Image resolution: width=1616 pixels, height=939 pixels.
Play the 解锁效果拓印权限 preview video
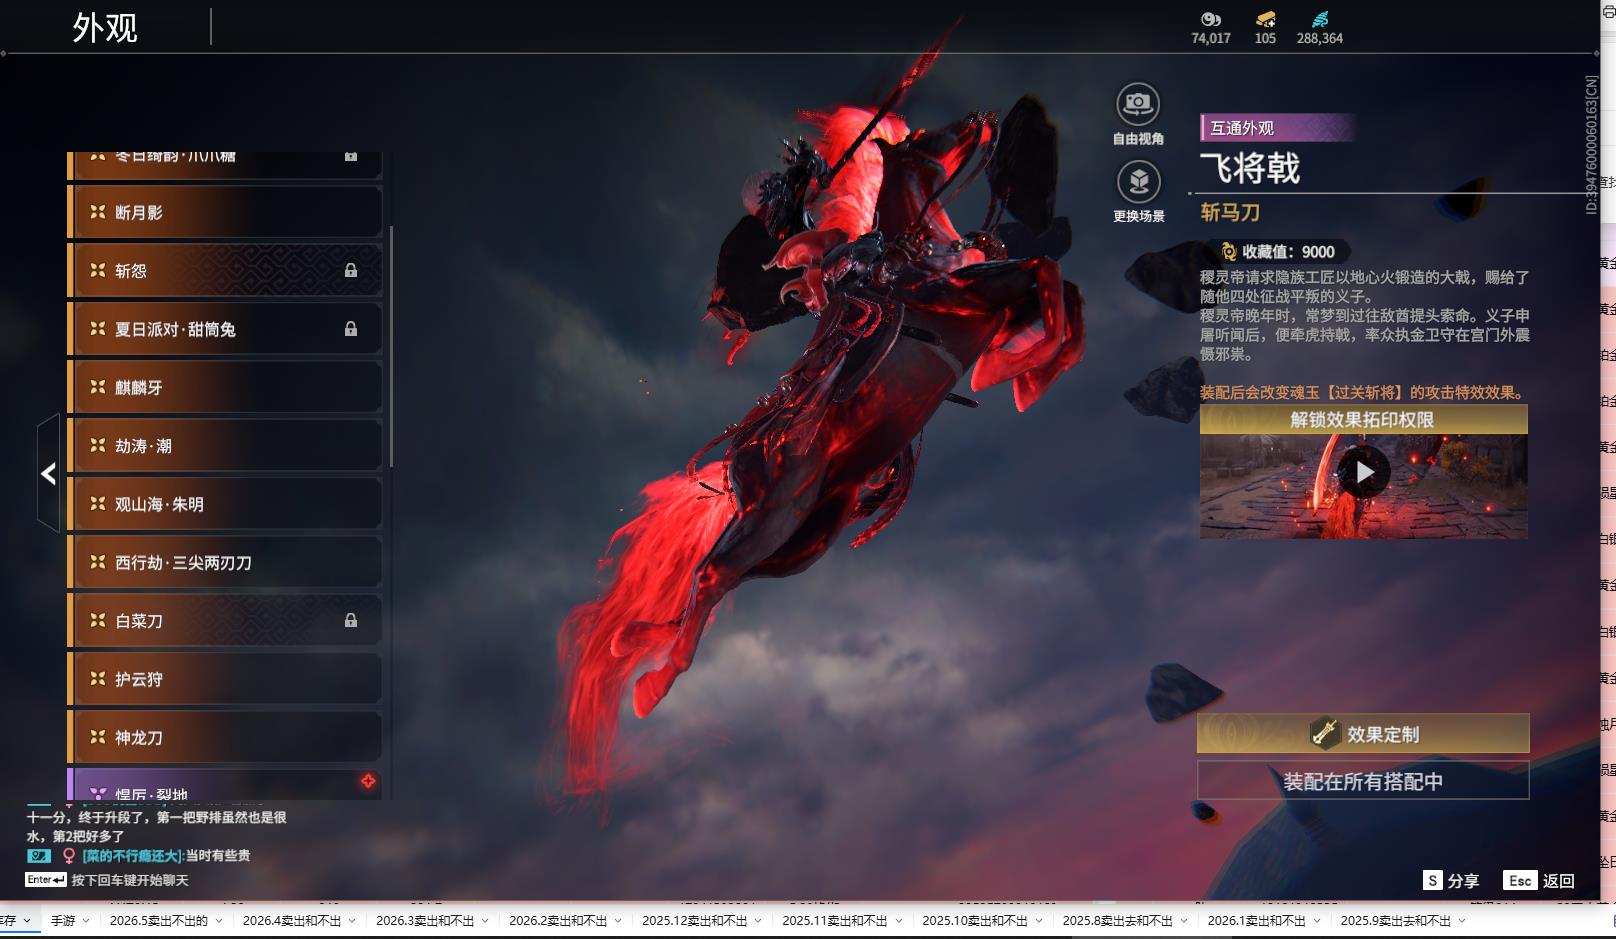[1364, 472]
